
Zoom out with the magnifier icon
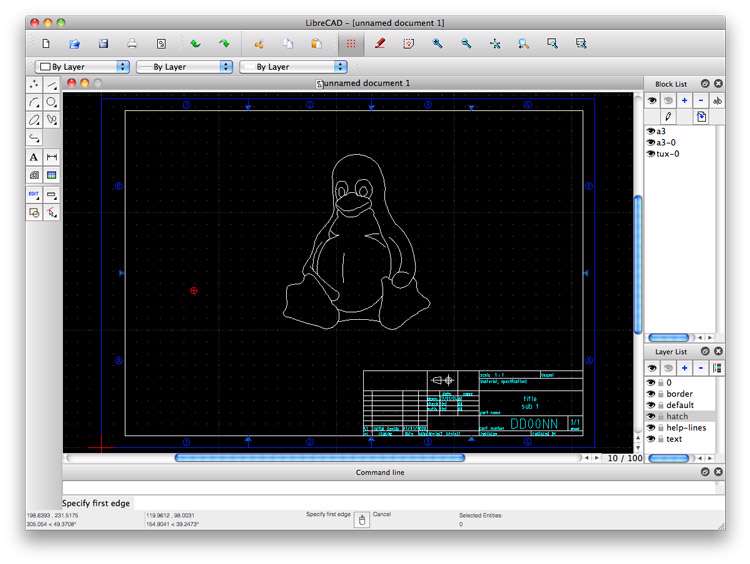[466, 44]
